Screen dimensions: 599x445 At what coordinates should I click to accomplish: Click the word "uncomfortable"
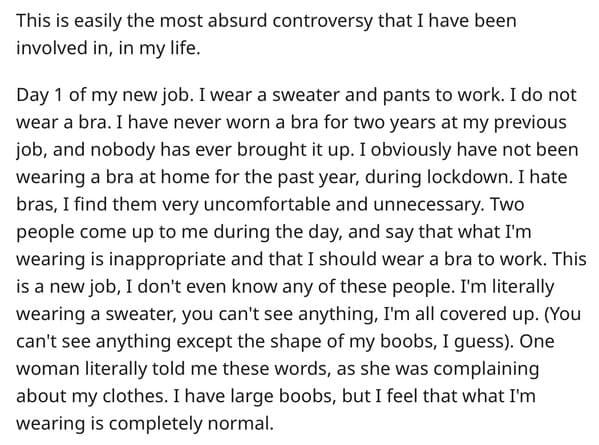tap(267, 204)
